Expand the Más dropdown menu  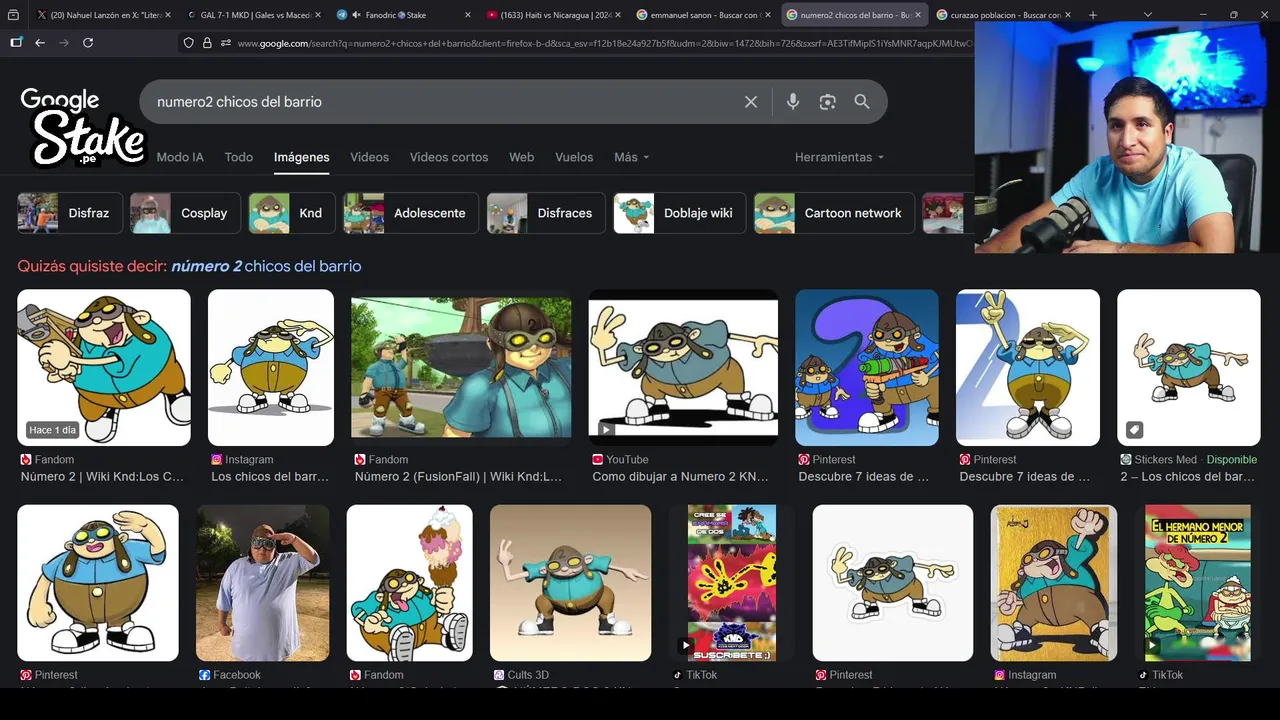tap(631, 157)
